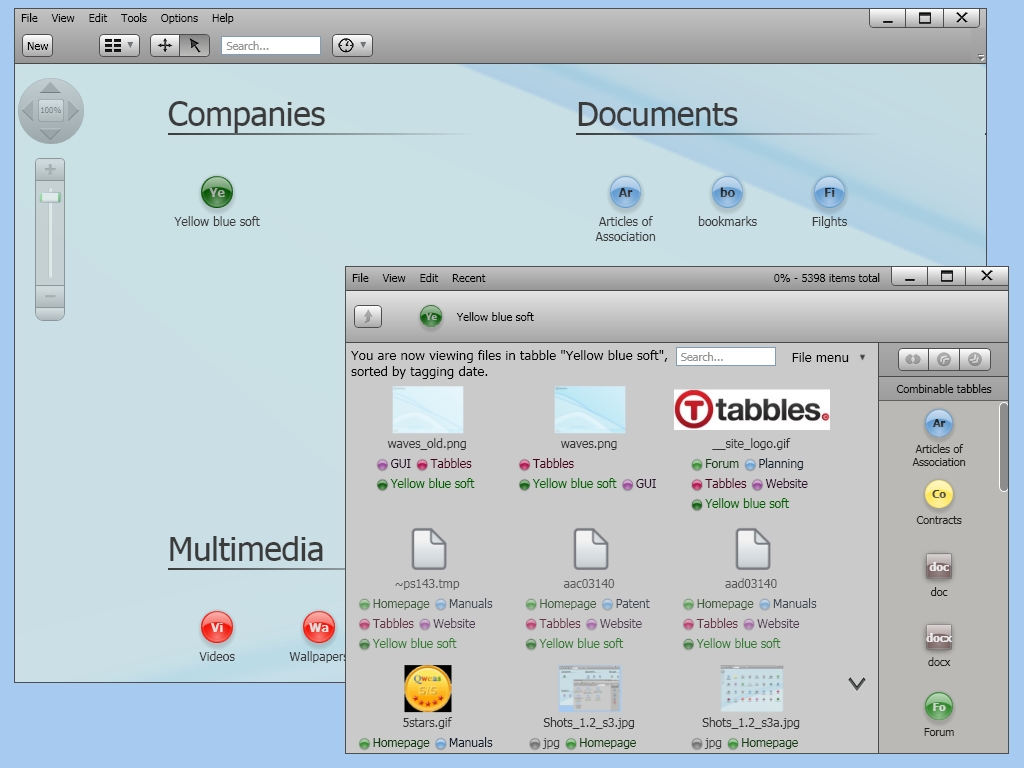Open the Tools menu
Viewport: 1024px width, 768px height.
(133, 17)
